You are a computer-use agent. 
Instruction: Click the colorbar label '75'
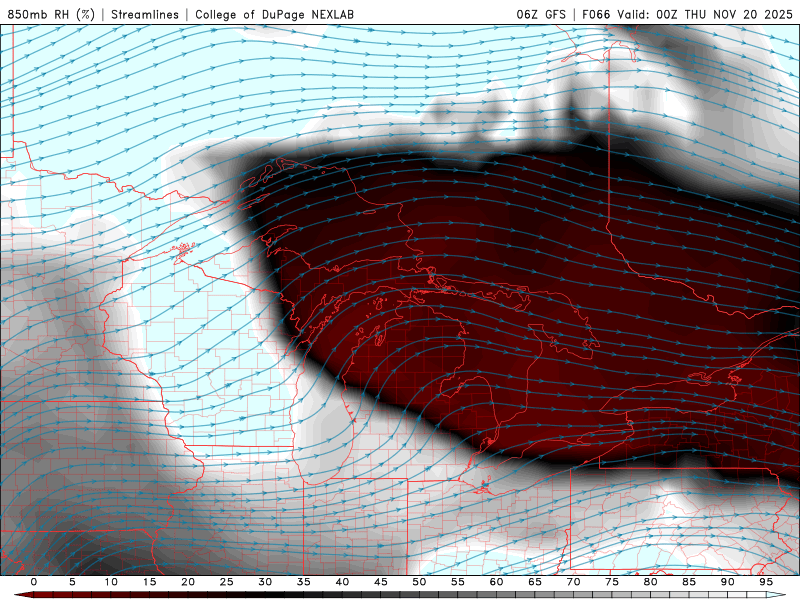click(x=612, y=582)
